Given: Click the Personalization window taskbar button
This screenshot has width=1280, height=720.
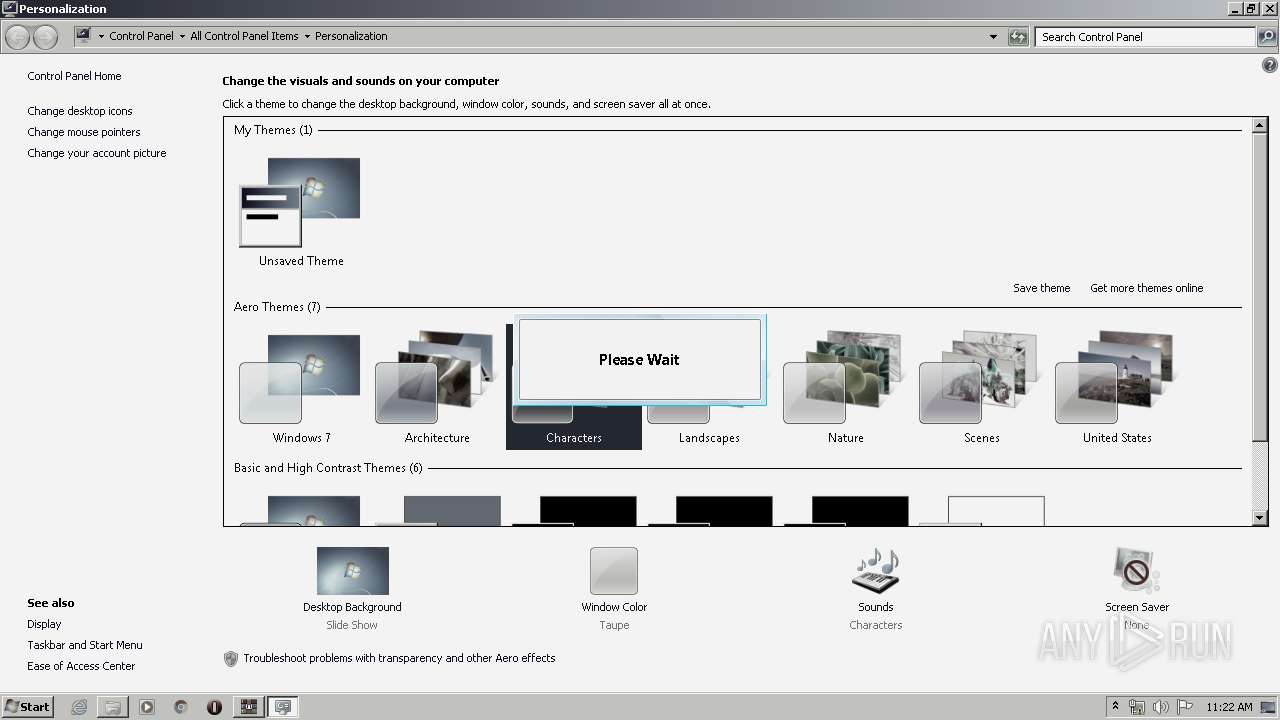Looking at the screenshot, I should coord(283,707).
